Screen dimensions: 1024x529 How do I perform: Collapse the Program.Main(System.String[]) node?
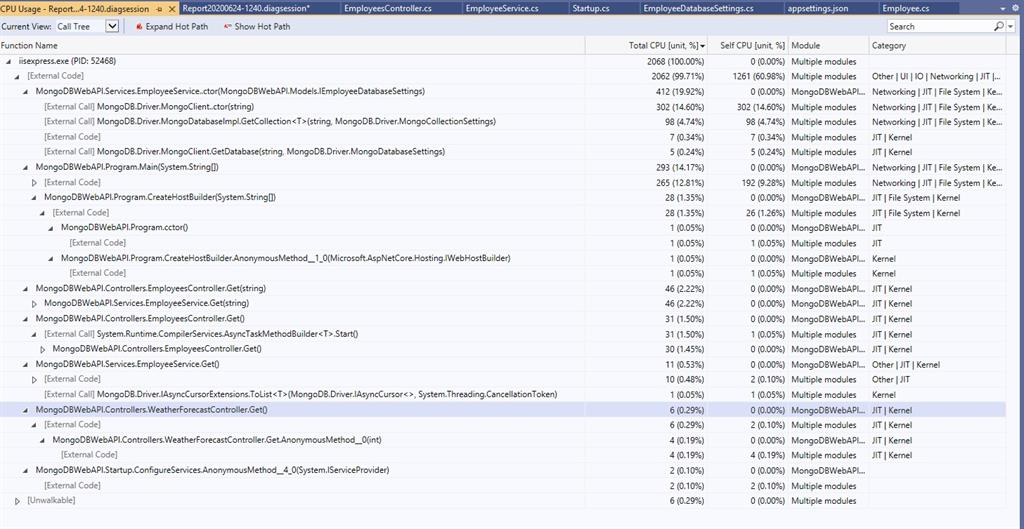tap(25, 167)
